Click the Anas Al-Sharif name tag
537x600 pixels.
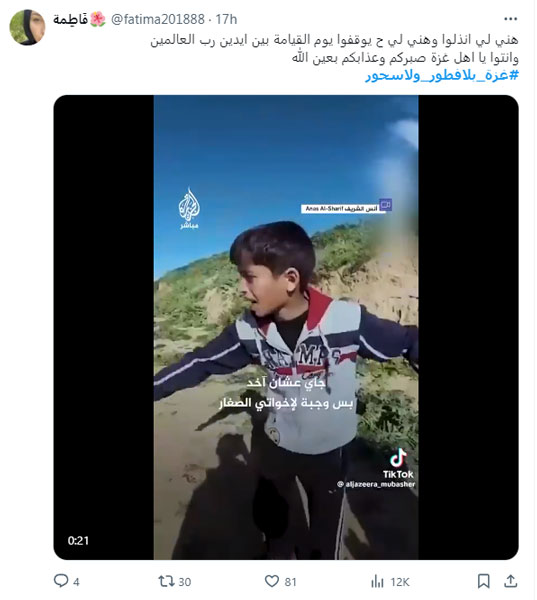[343, 209]
